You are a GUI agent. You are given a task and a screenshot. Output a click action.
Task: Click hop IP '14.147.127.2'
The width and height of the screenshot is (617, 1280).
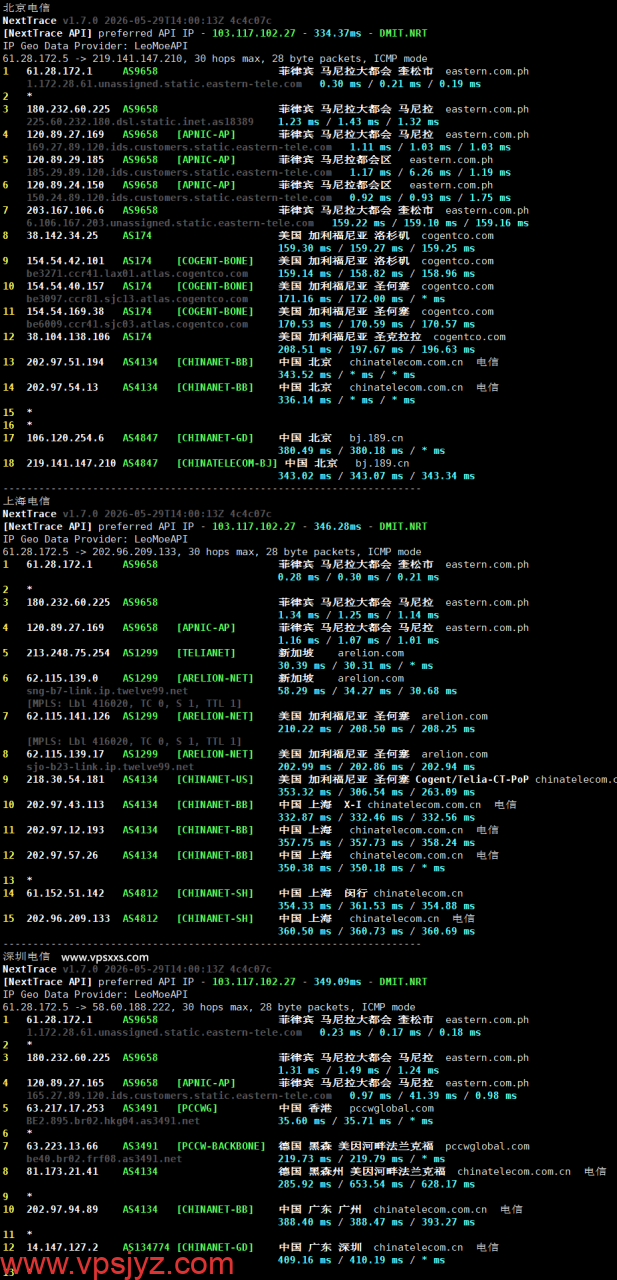click(62, 1247)
